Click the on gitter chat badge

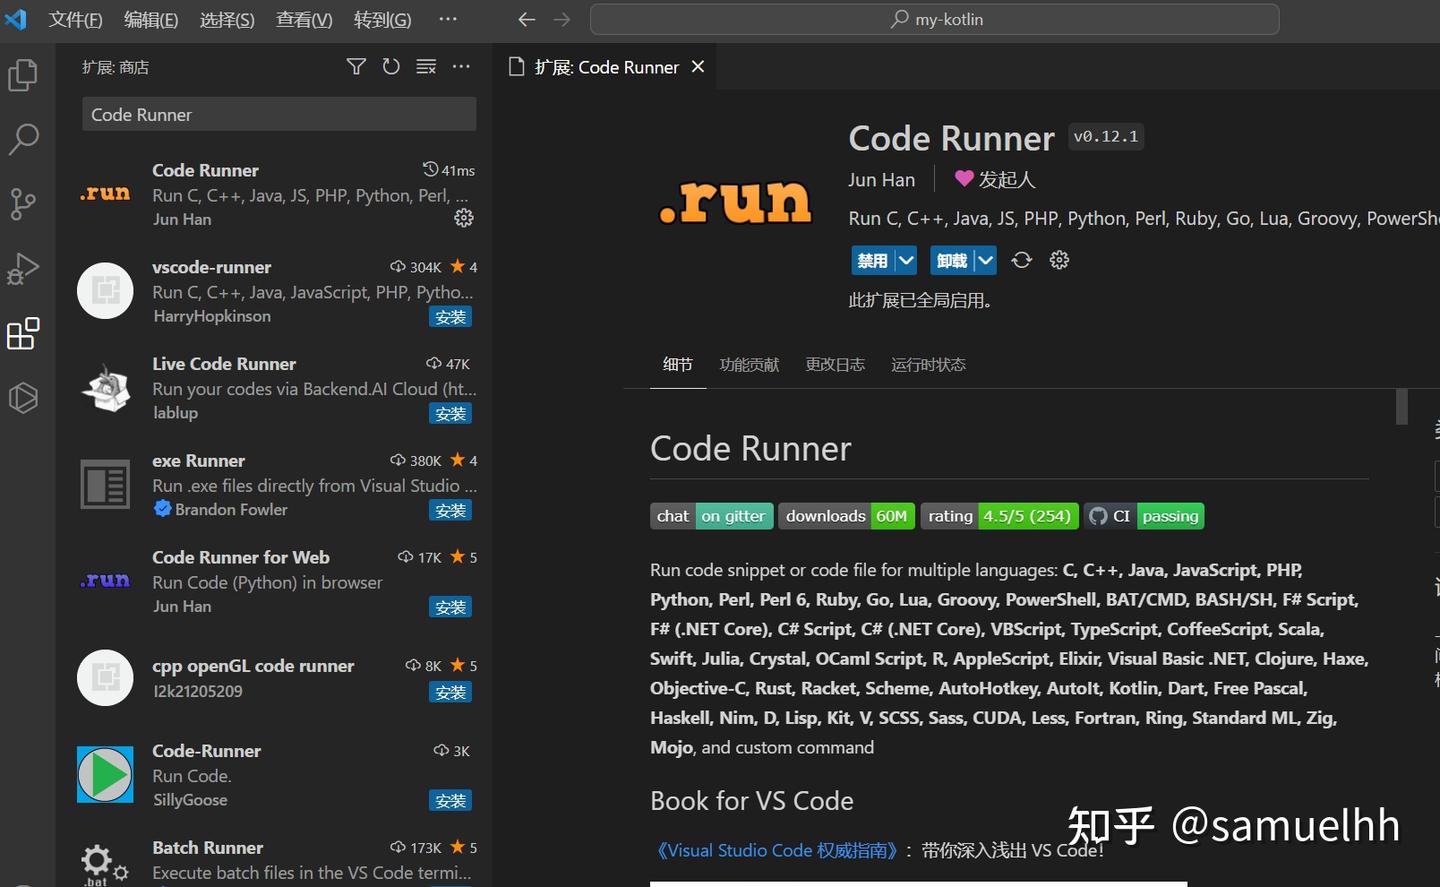(733, 516)
